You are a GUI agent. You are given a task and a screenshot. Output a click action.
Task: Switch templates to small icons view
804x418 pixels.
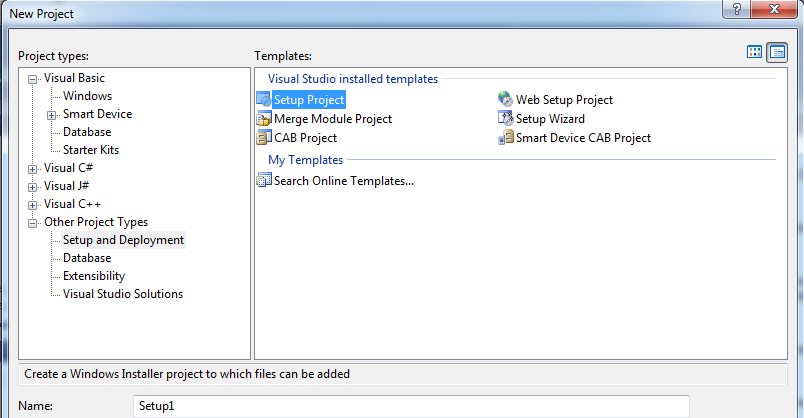[x=777, y=52]
